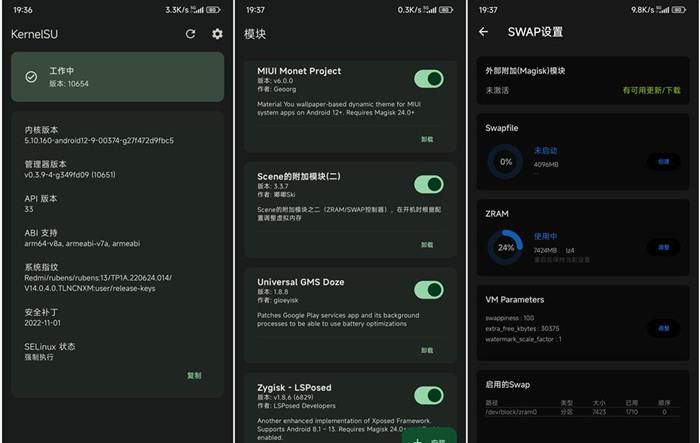Open the available update/download link
Image resolution: width=700 pixels, height=443 pixels.
pyautogui.click(x=649, y=90)
